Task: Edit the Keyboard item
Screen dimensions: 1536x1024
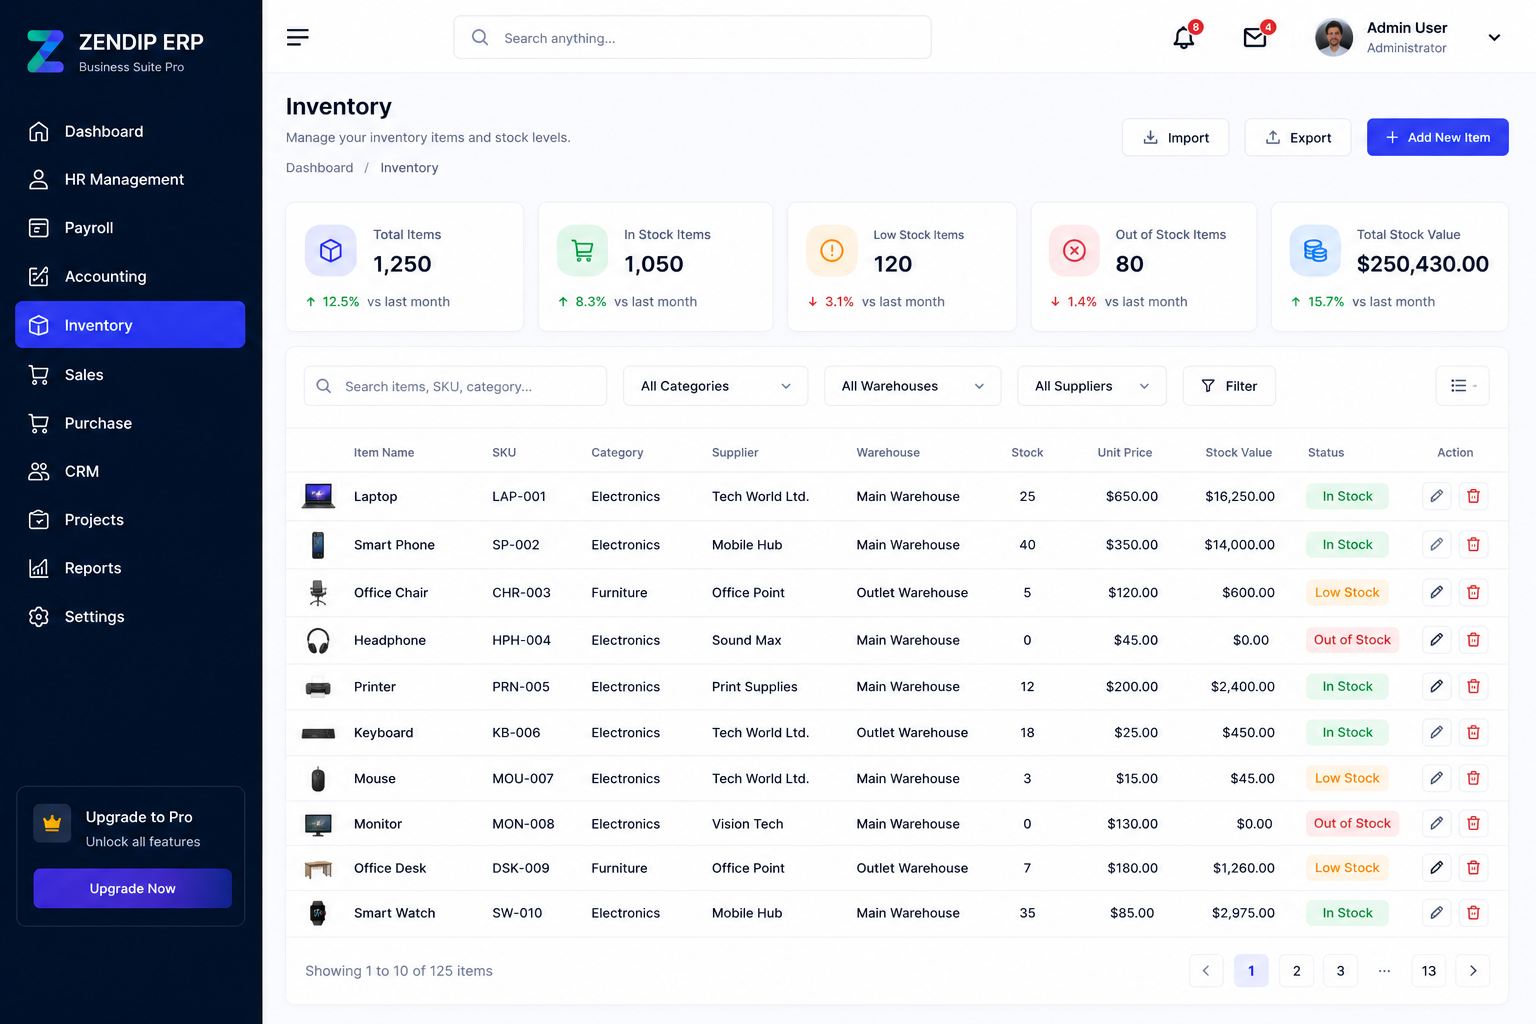Action: click(1436, 732)
